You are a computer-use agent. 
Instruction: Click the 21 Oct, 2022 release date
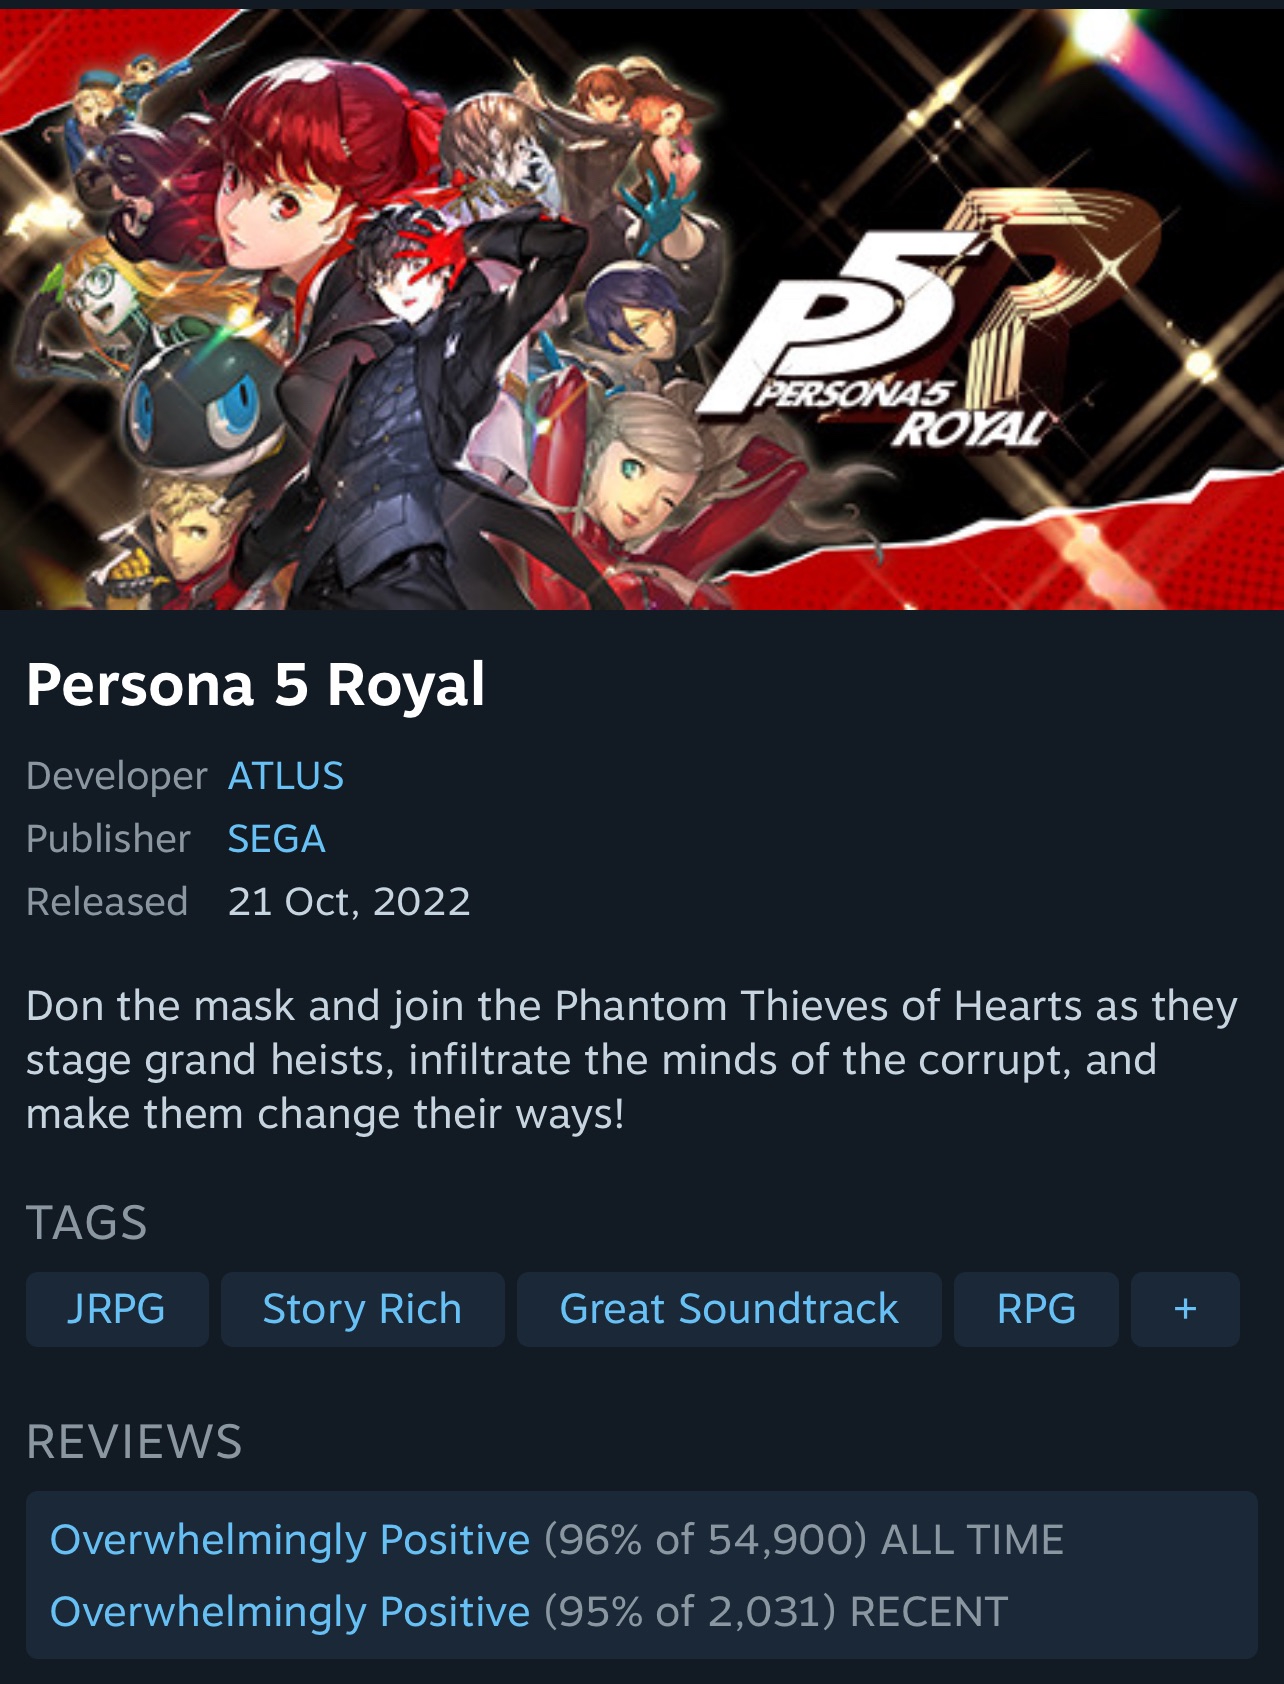click(349, 902)
